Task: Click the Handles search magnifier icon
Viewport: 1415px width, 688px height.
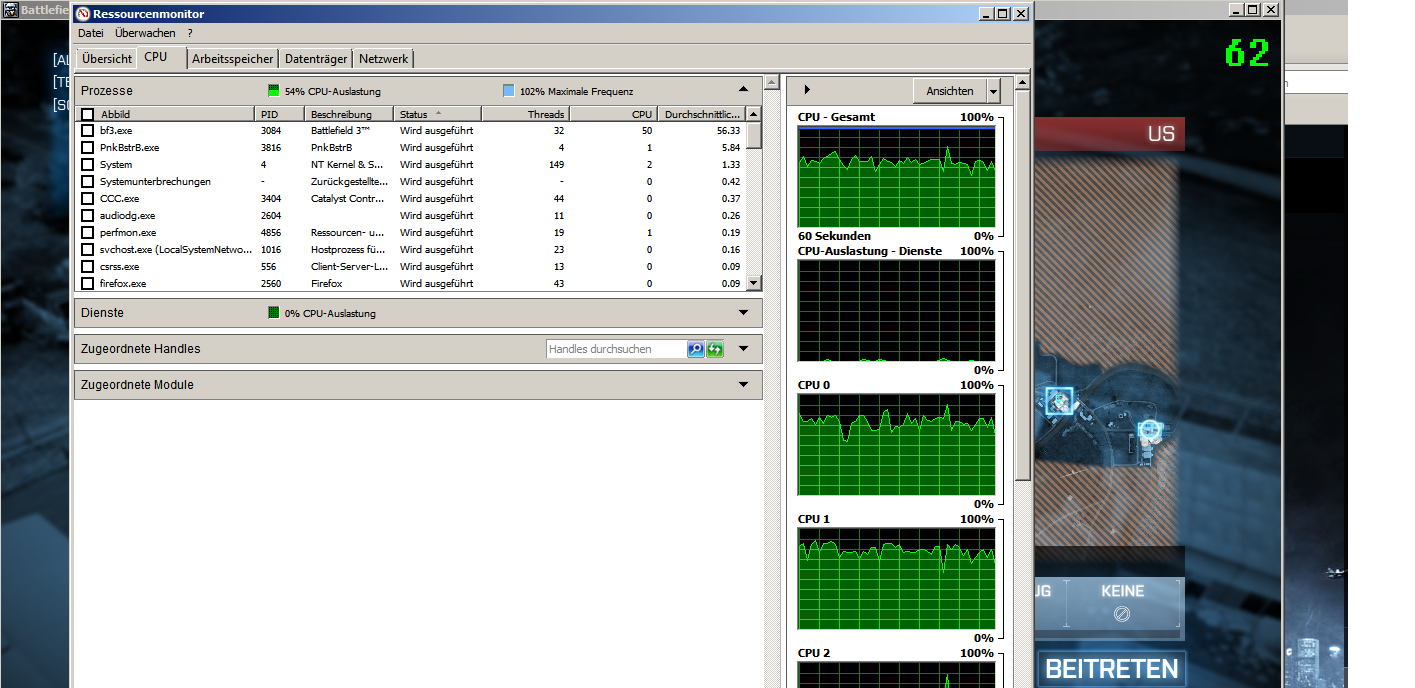Action: pyautogui.click(x=695, y=349)
